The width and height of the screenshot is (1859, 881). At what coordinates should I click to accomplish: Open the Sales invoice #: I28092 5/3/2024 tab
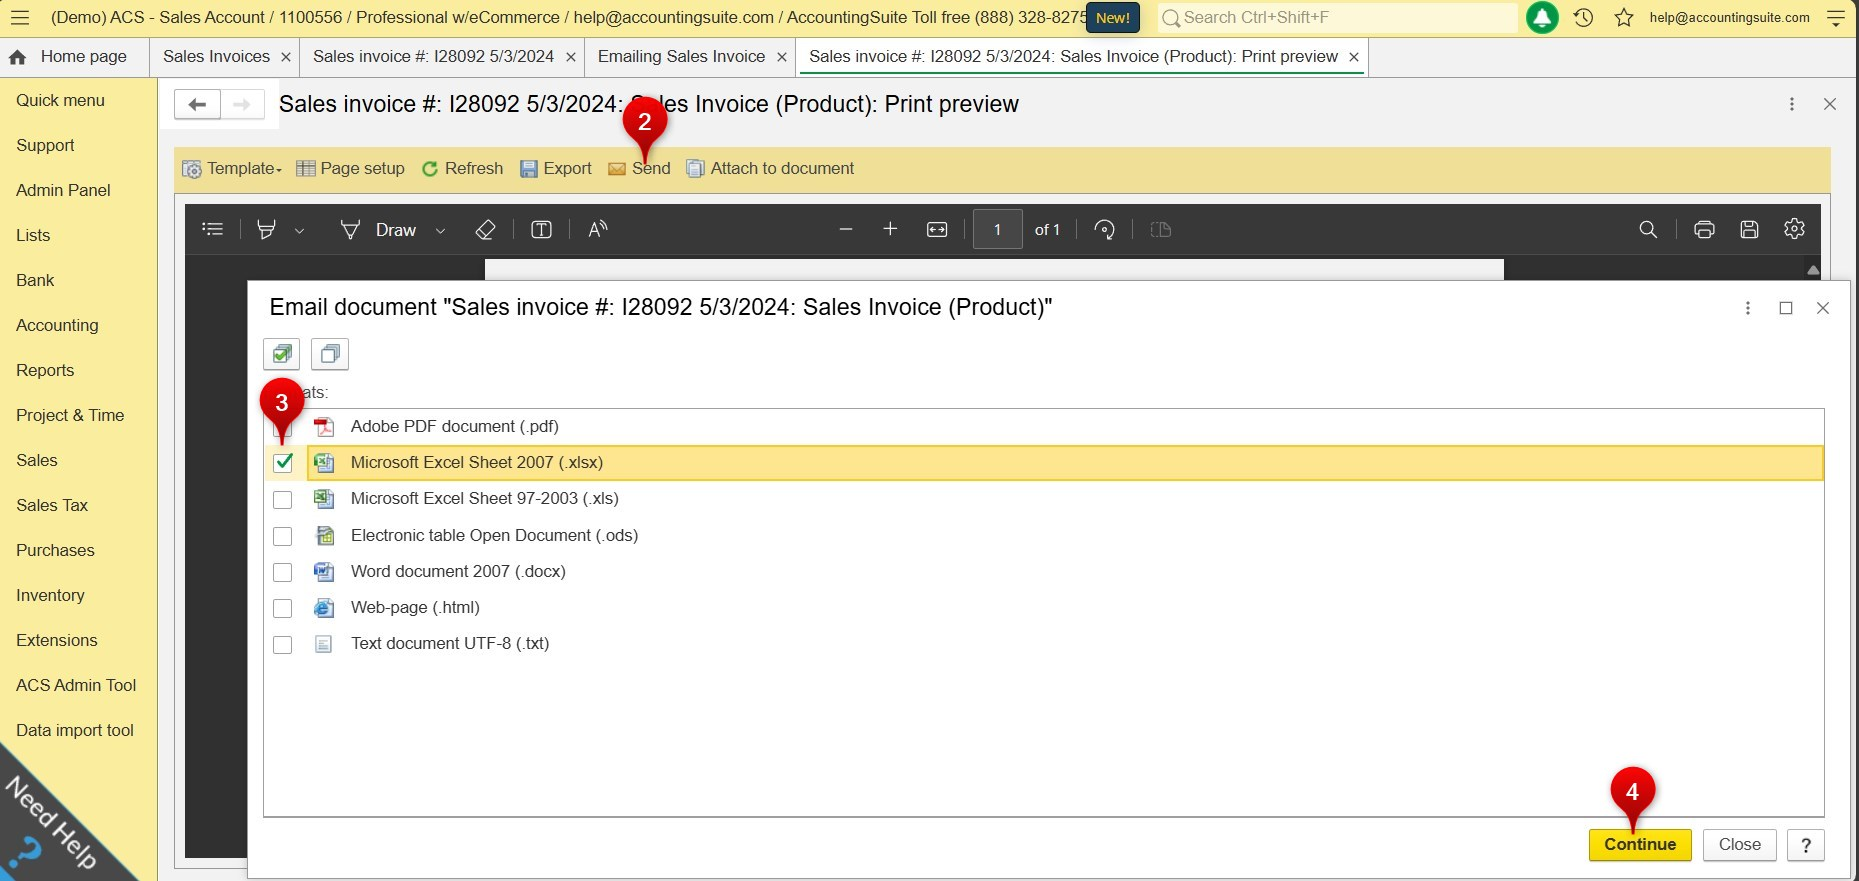[433, 57]
